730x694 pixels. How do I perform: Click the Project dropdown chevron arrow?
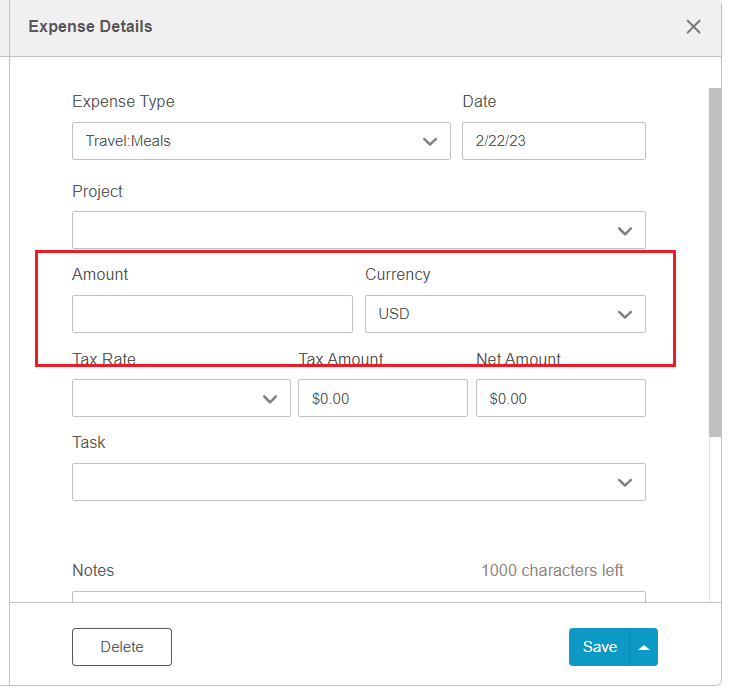pyautogui.click(x=625, y=231)
